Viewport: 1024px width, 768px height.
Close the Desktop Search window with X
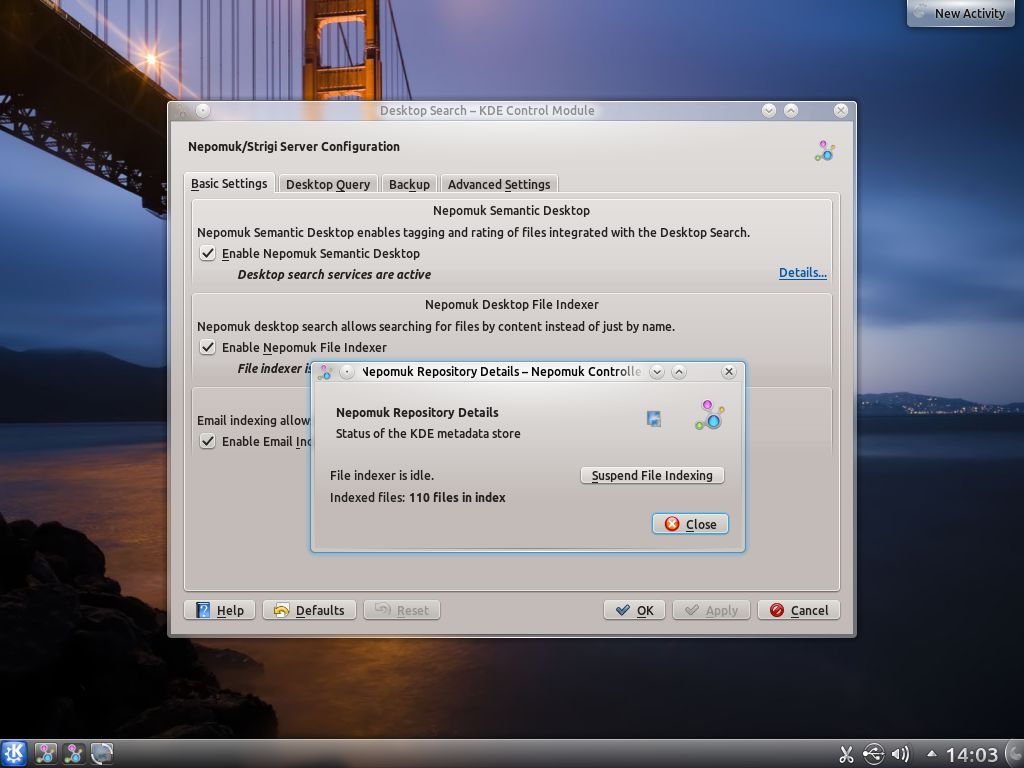[841, 111]
